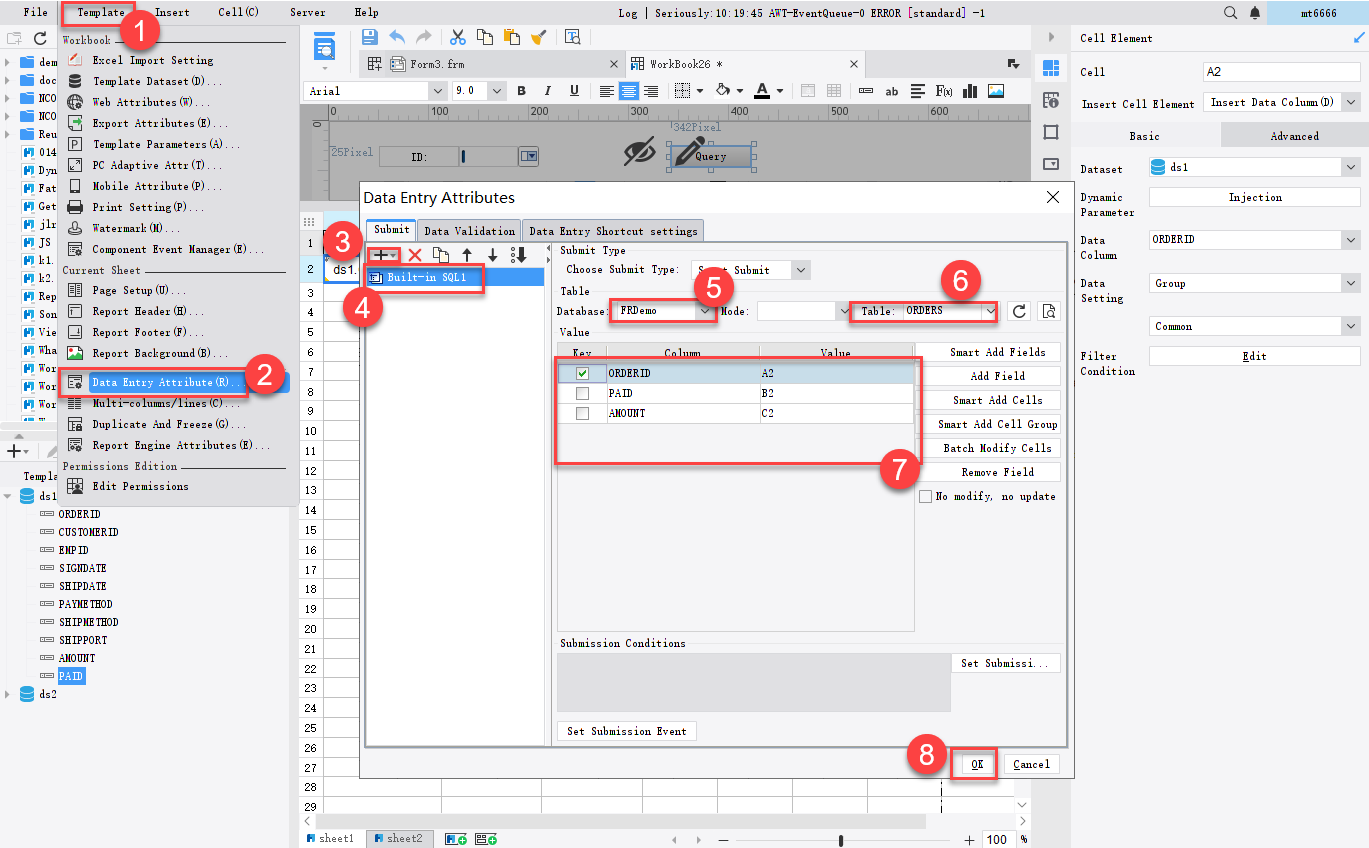Apply bold formatting to the cell
1369x848 pixels.
pos(521,90)
